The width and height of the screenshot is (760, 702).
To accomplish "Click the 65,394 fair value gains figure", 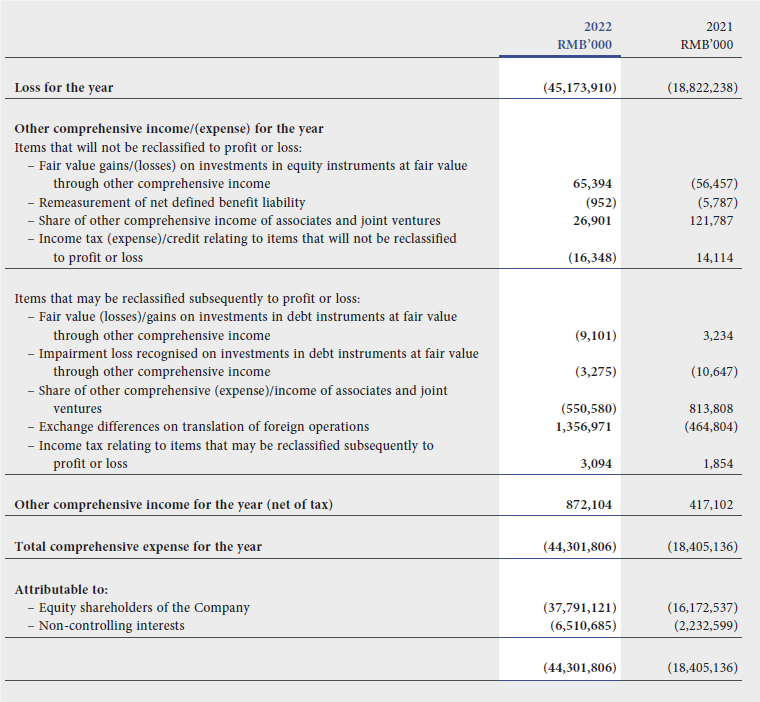I will (592, 184).
